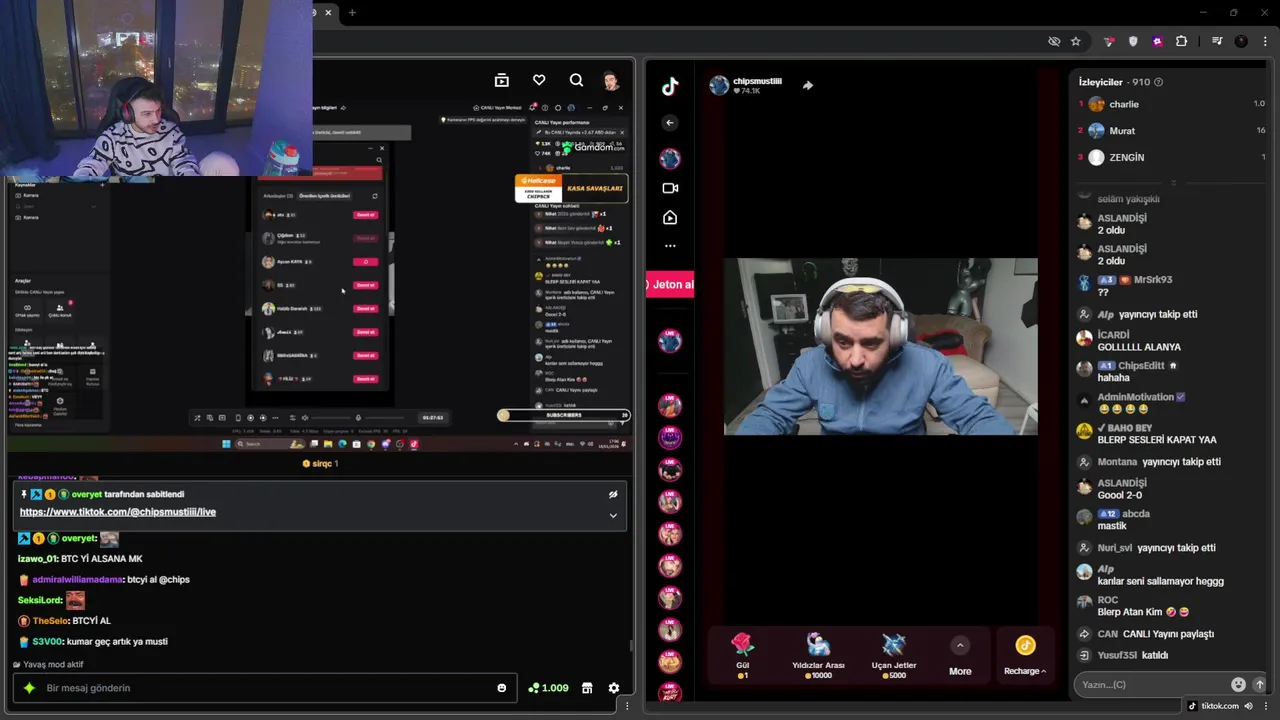Screen dimensions: 1280x720
Task: Click the ChipsEdittt username in TikTok chat
Action: coord(1141,366)
